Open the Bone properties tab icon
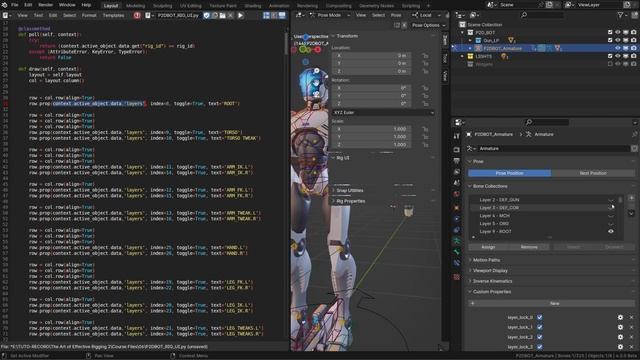The width and height of the screenshot is (640, 360). pos(456,252)
